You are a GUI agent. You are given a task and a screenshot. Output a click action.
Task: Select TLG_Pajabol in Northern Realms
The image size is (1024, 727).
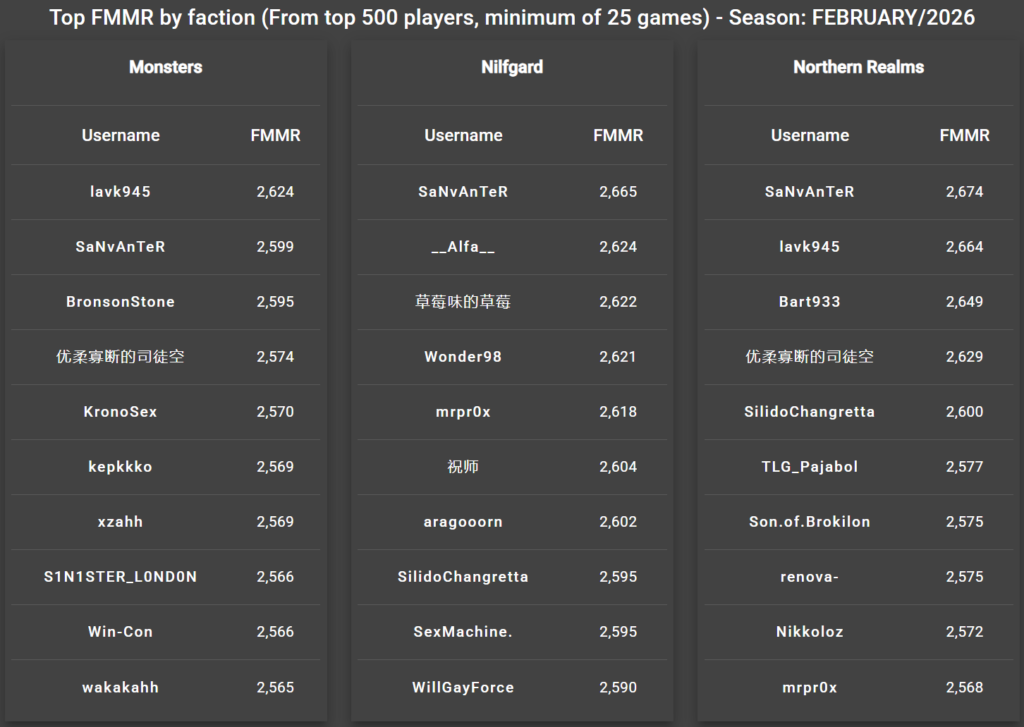(809, 466)
